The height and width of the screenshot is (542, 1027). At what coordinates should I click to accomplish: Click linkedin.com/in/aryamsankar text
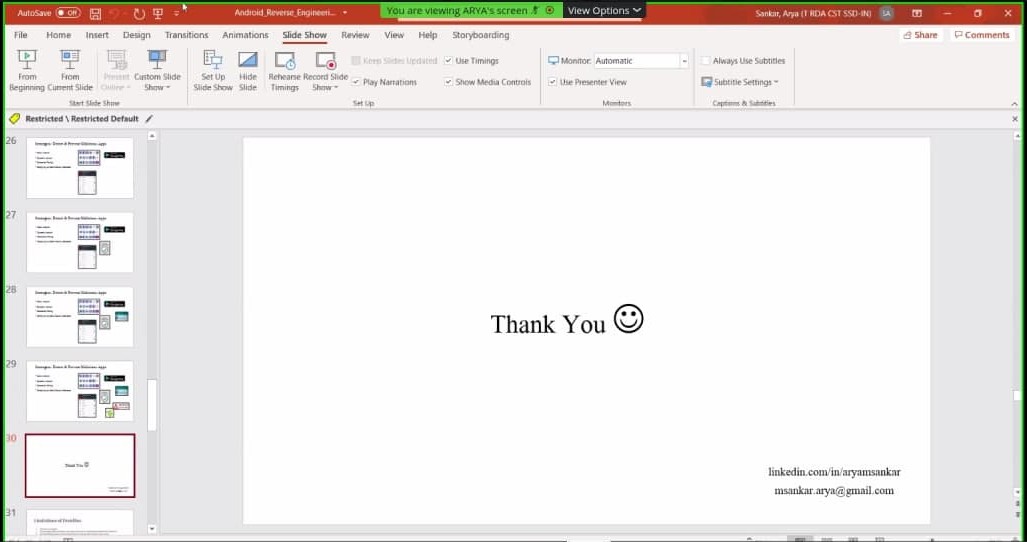(834, 471)
